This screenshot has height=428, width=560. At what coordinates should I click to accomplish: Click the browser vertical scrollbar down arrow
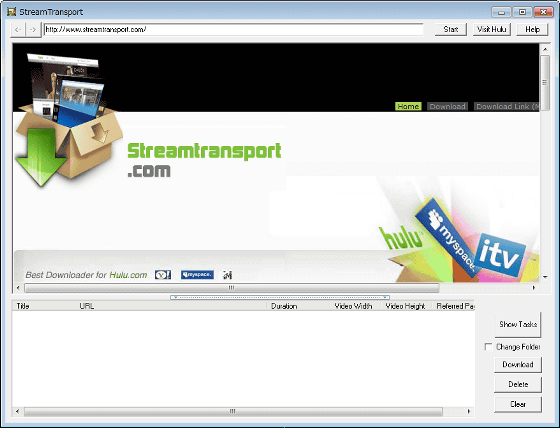pos(545,277)
